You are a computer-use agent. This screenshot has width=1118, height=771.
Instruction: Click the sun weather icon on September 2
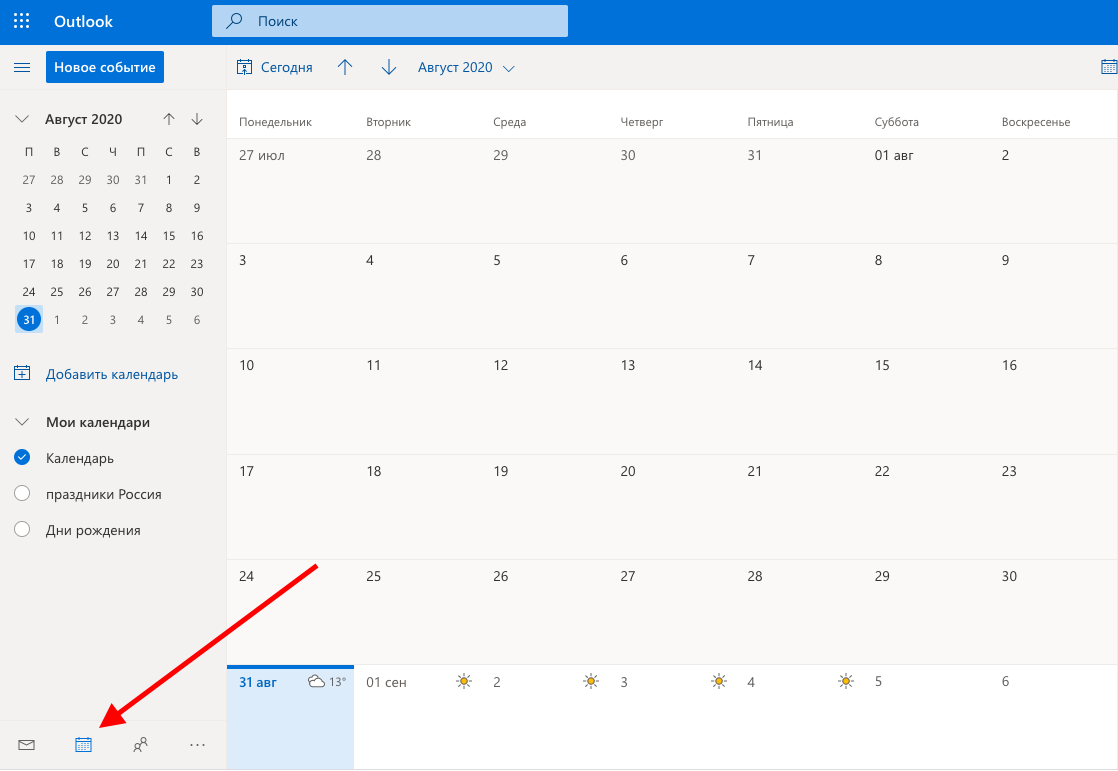(591, 681)
